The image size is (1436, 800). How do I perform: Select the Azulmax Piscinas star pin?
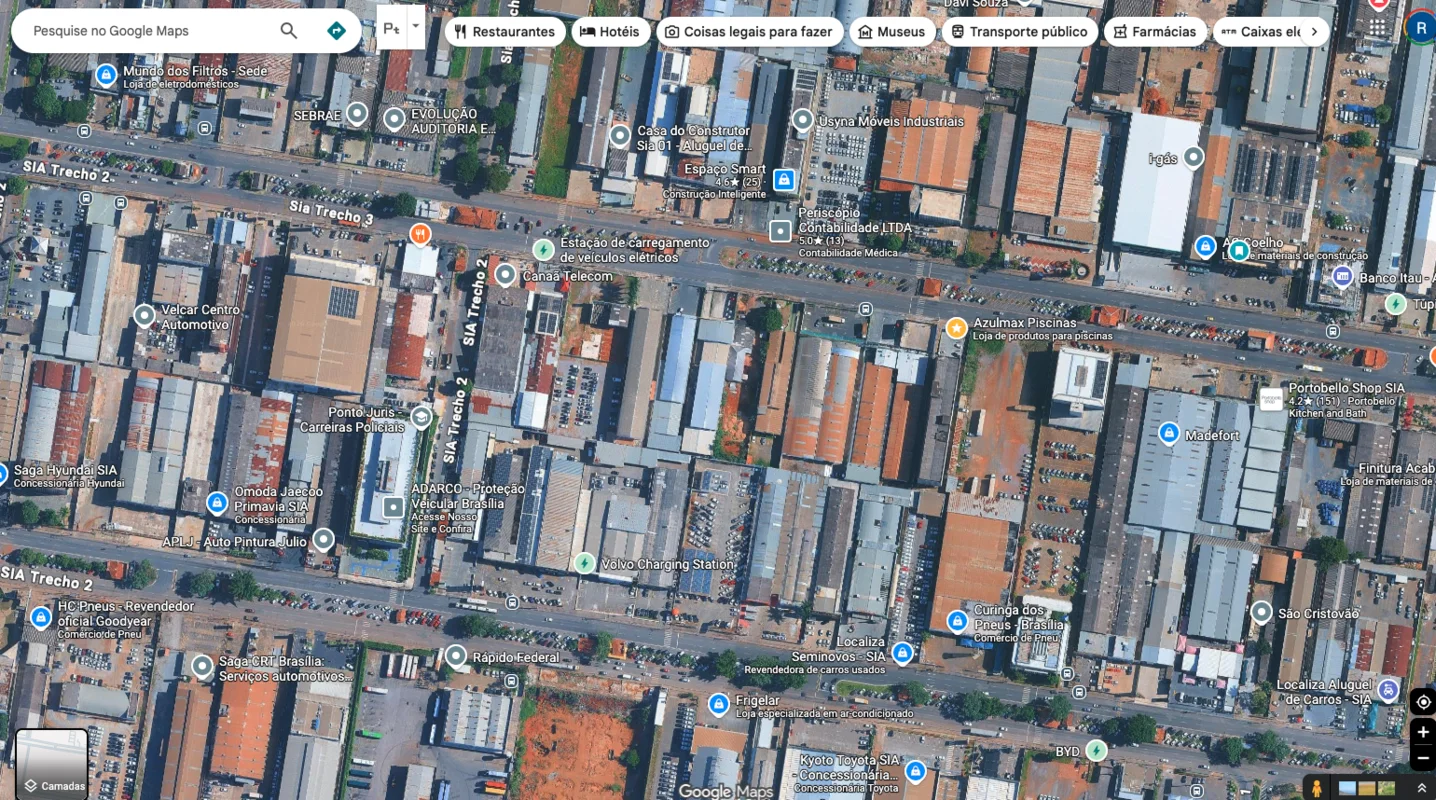pyautogui.click(x=956, y=328)
